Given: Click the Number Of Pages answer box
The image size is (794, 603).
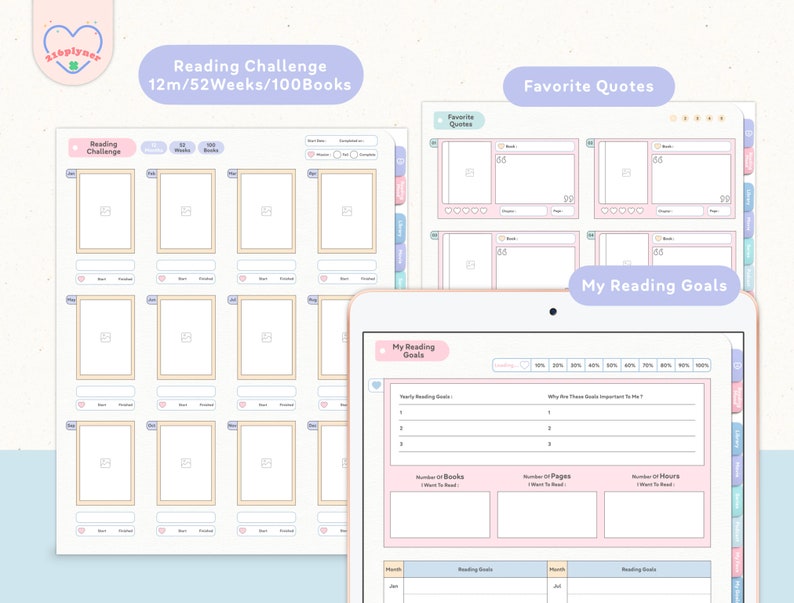Looking at the screenshot, I should (547, 514).
